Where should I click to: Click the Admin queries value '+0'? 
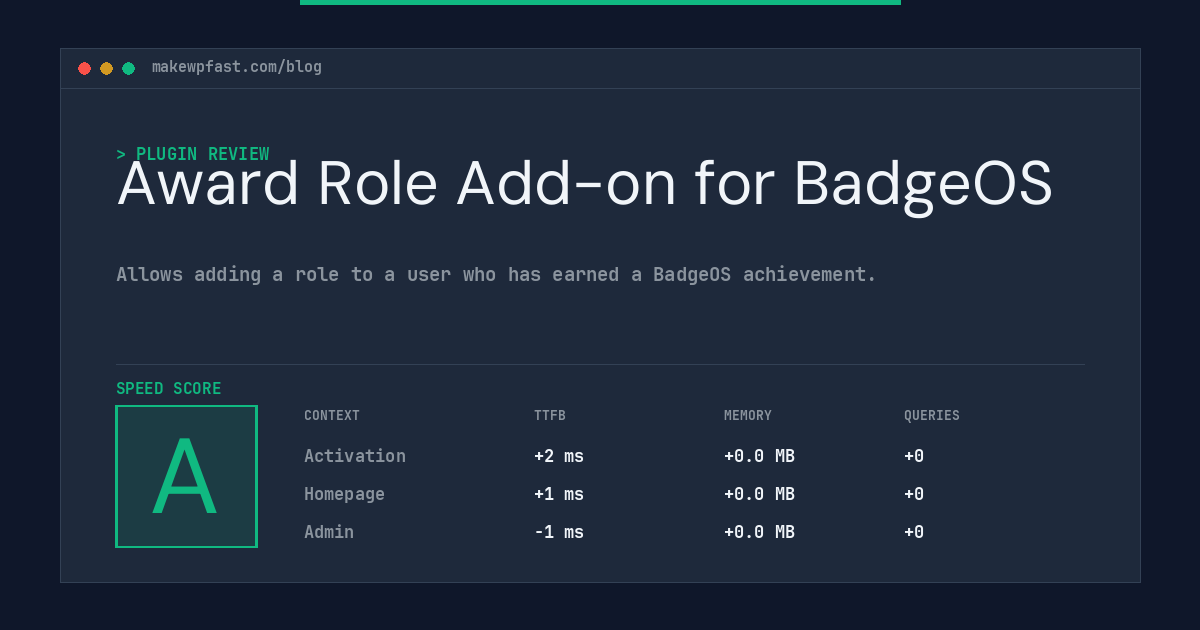[914, 532]
